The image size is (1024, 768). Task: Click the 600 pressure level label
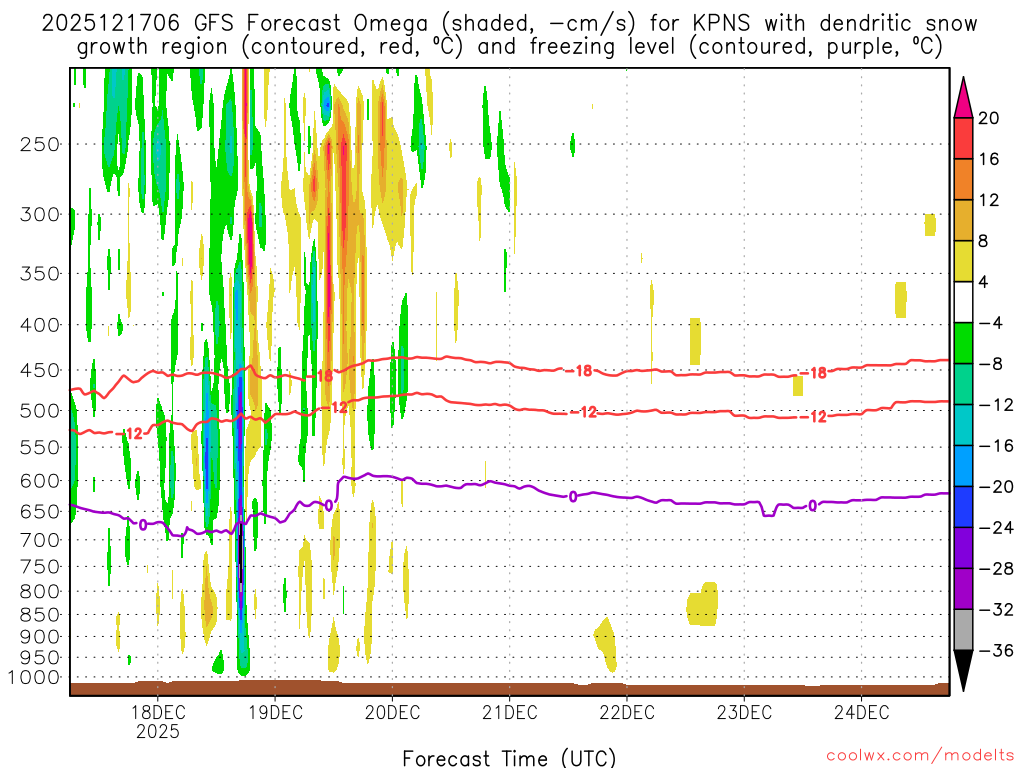(x=40, y=481)
